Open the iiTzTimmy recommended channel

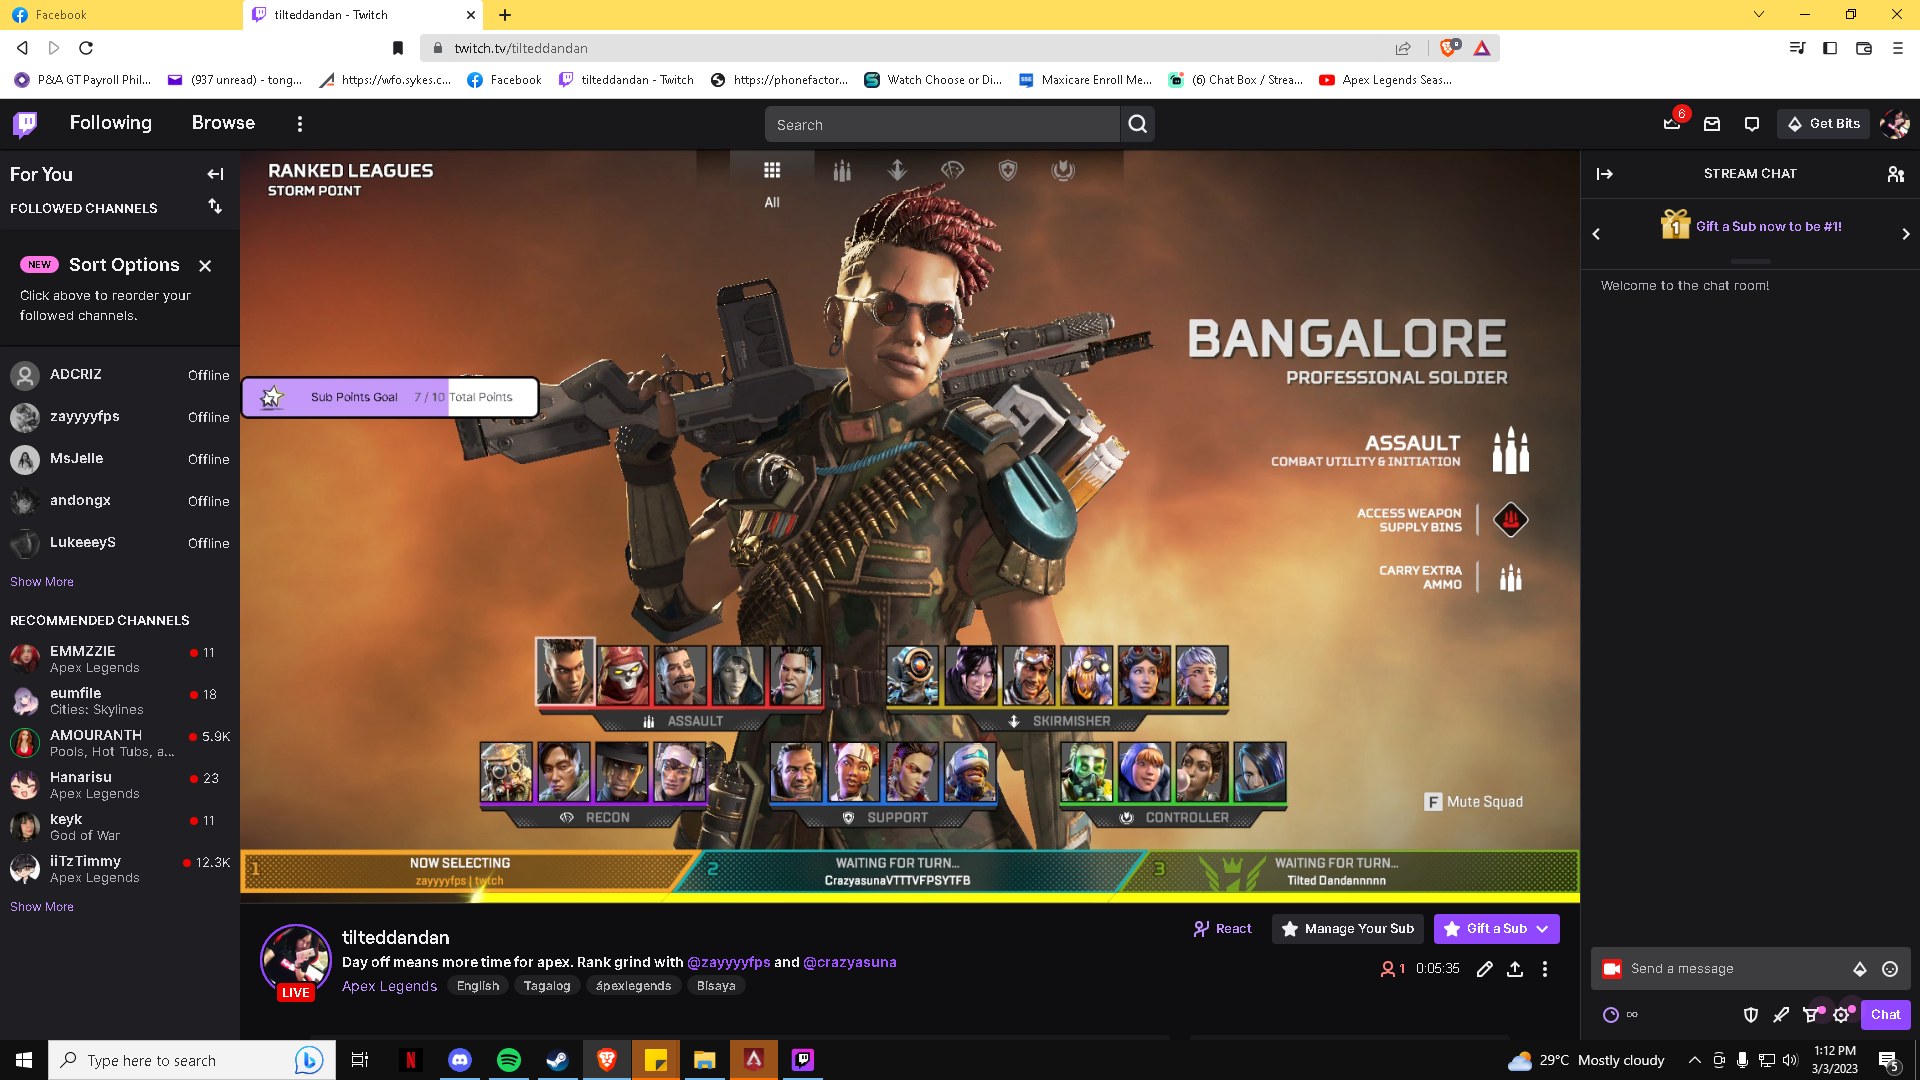[120, 869]
